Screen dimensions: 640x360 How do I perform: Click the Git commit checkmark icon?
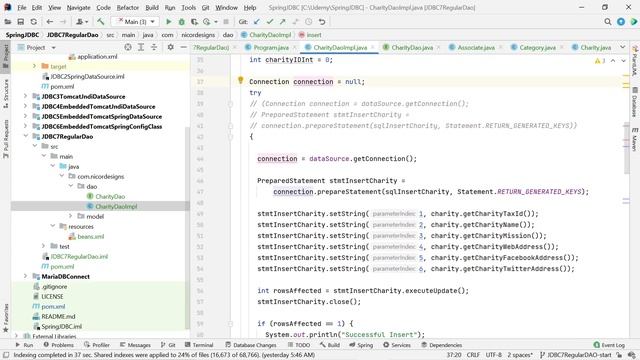(269, 22)
